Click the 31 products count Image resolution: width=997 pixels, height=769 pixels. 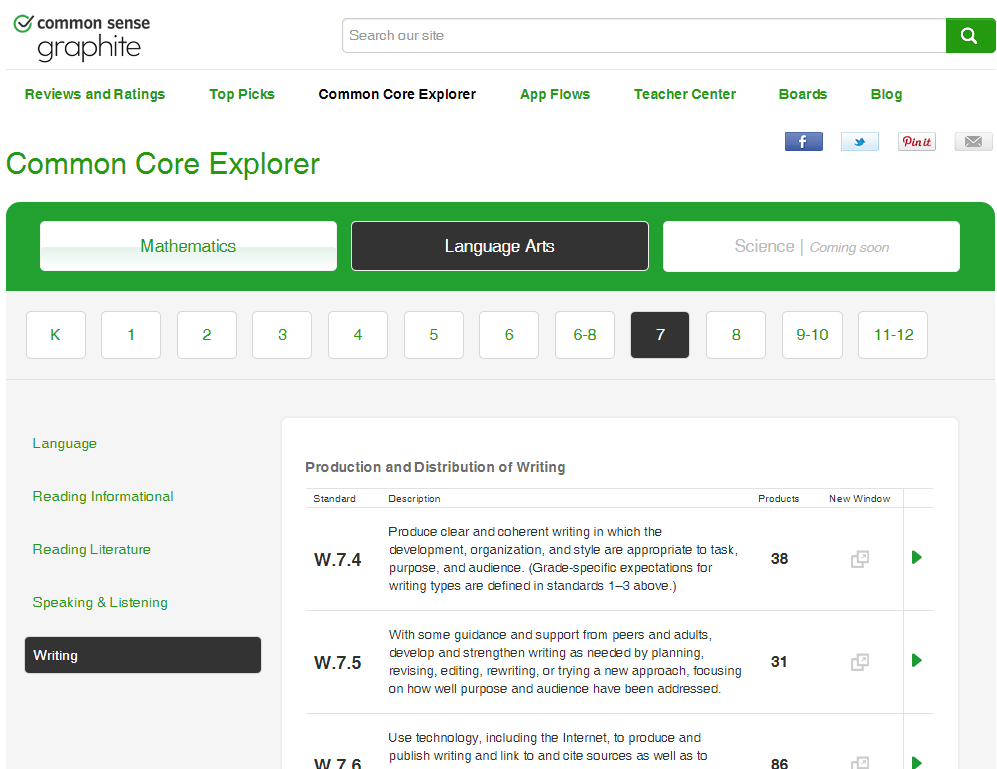coord(779,662)
